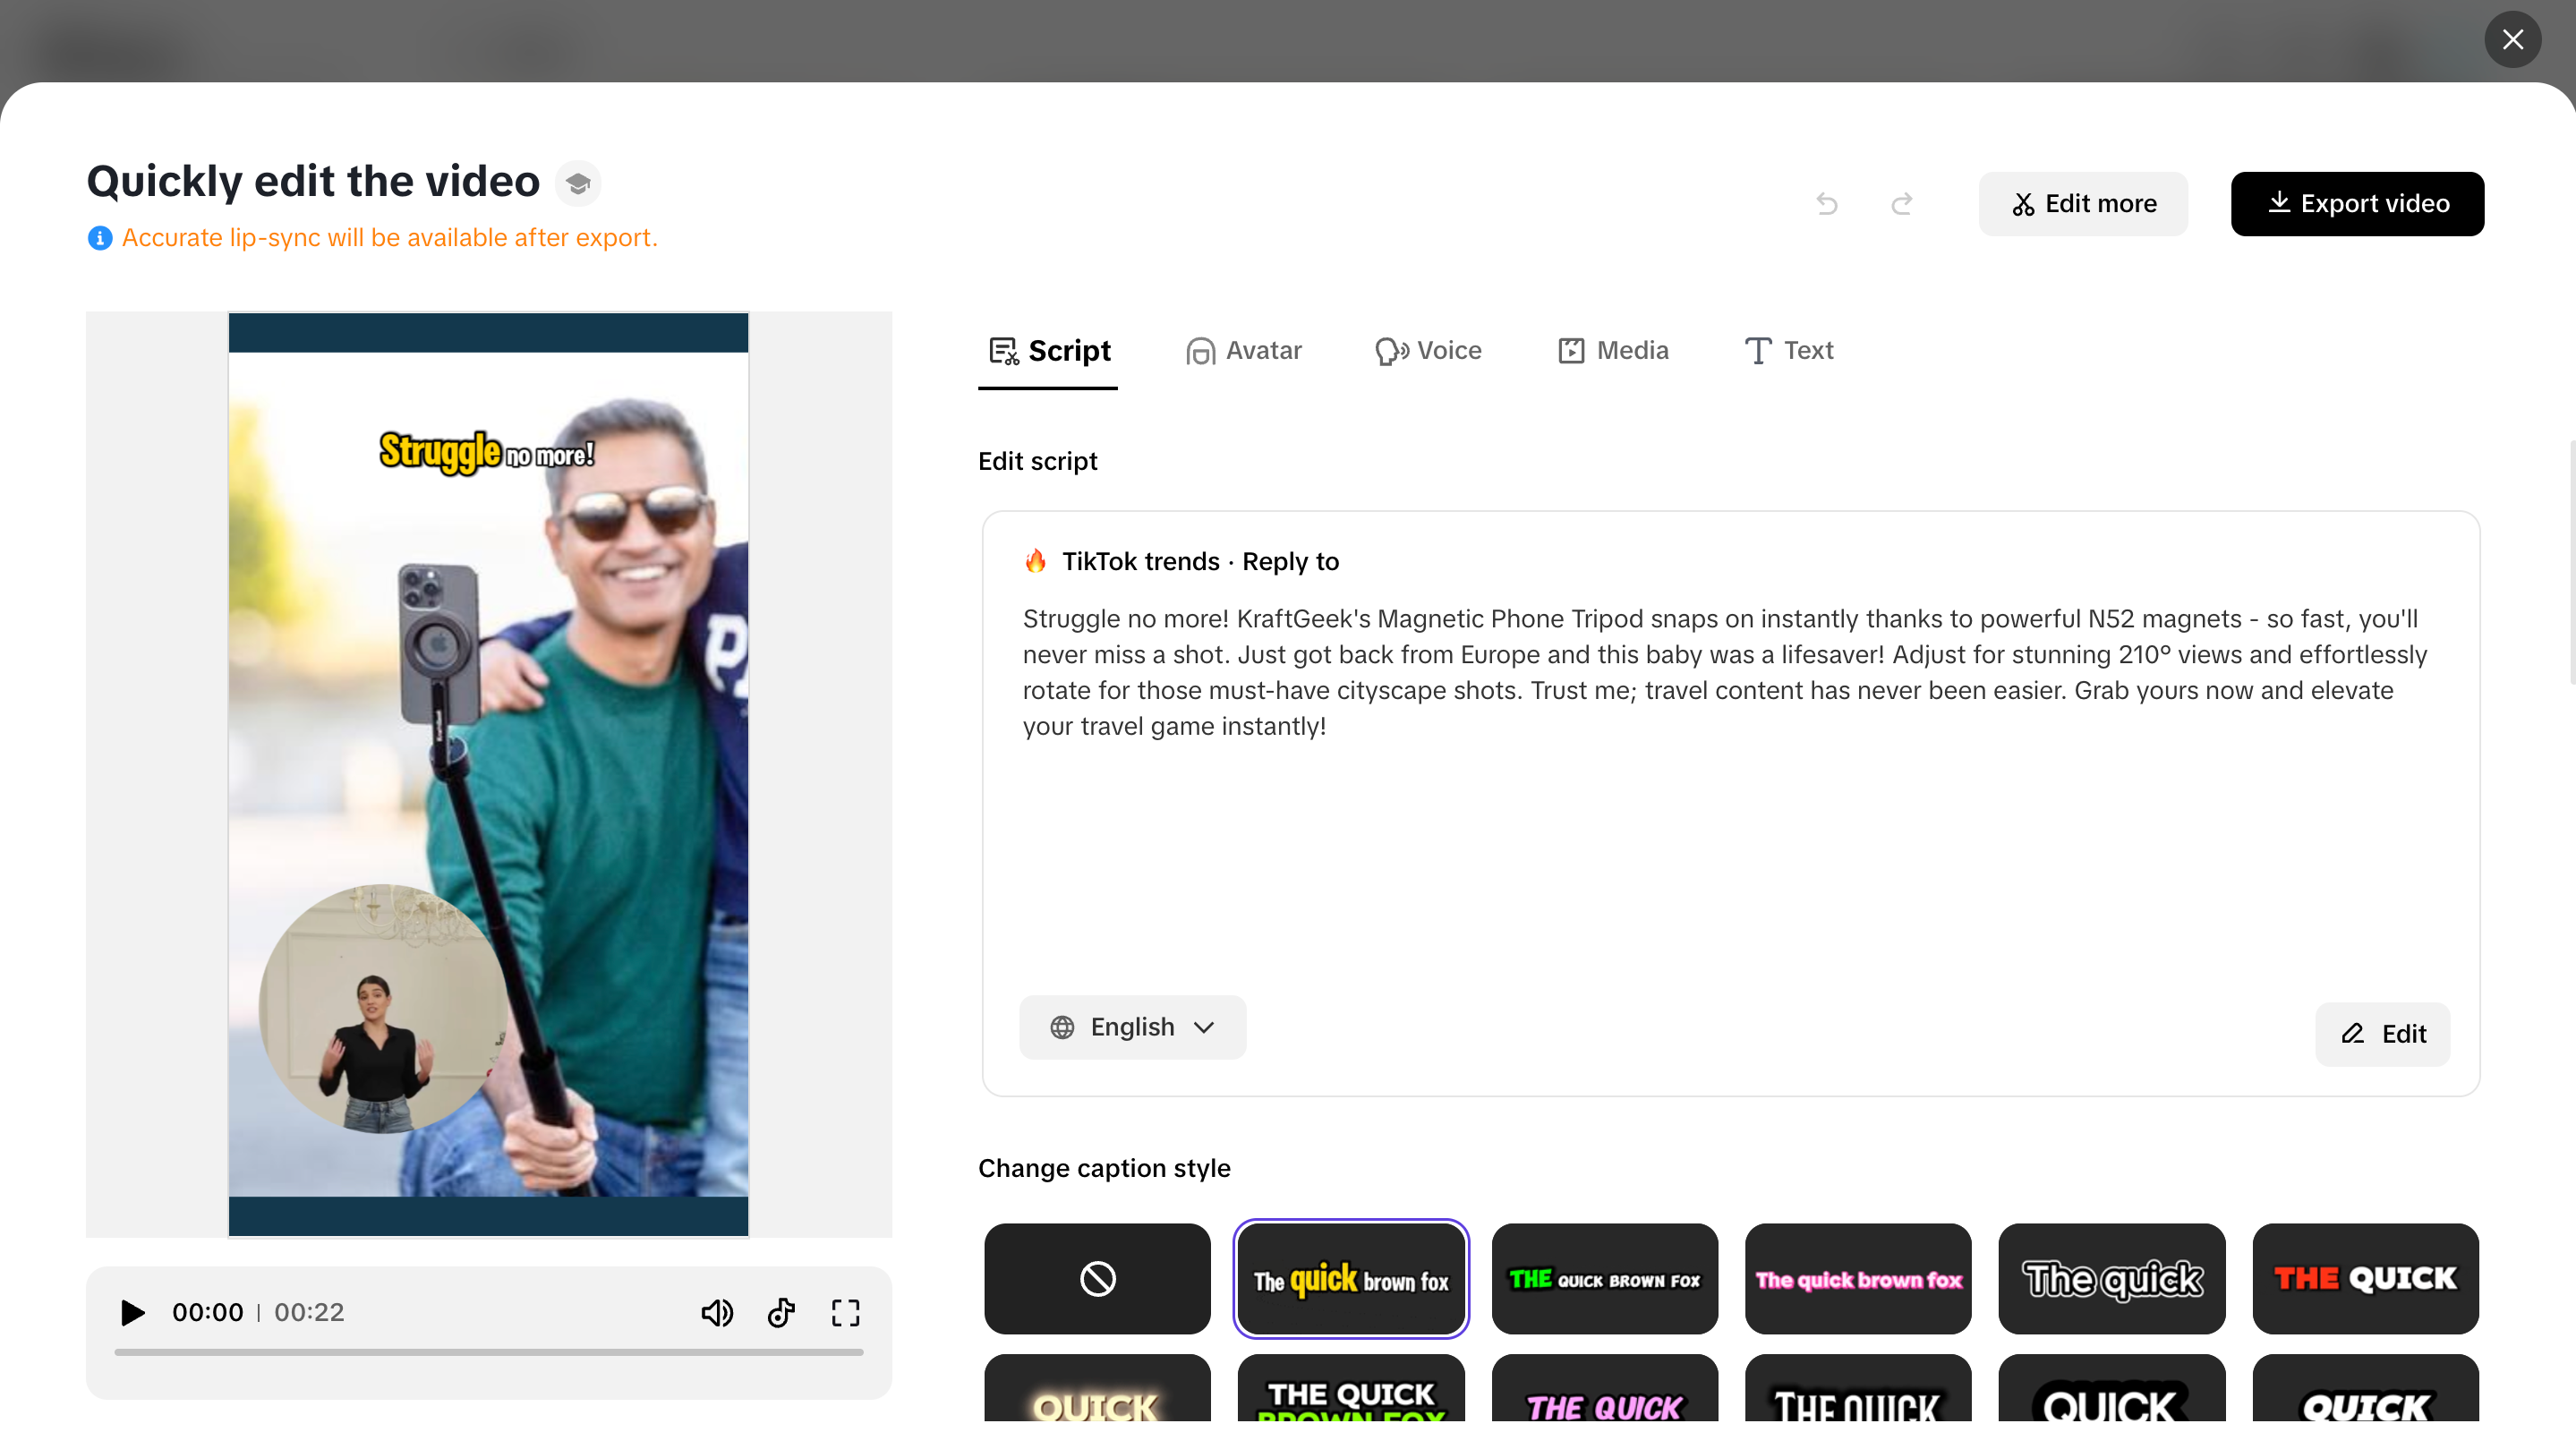Viewport: 2576px width, 1432px height.
Task: Switch to the Avatar tab
Action: (x=1243, y=351)
